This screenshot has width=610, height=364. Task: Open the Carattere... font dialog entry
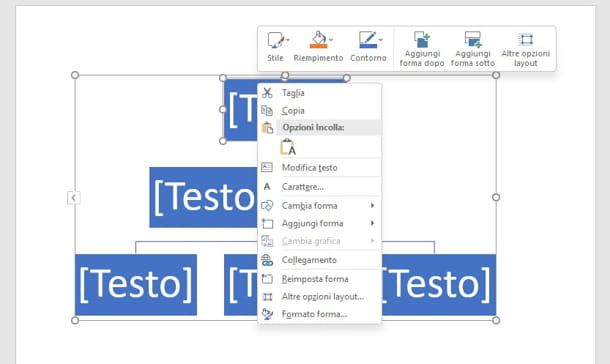point(319,187)
